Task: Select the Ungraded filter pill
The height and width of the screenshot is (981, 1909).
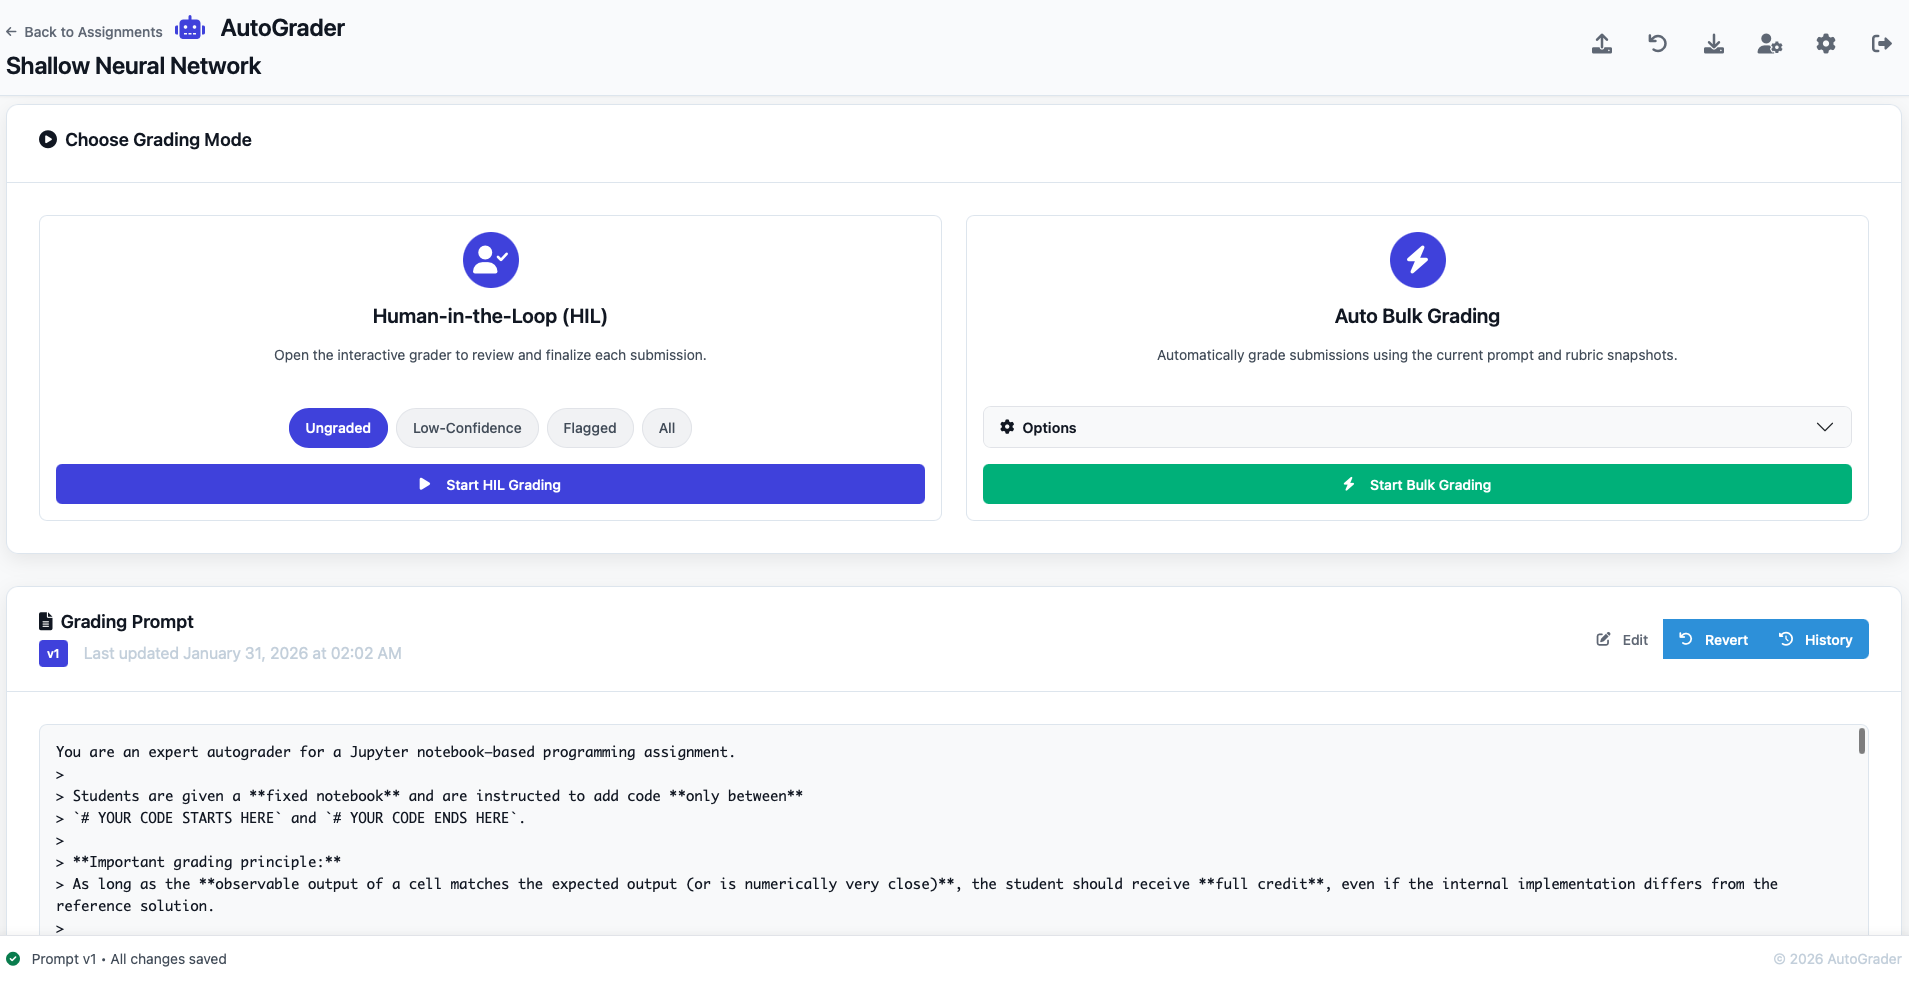Action: click(x=338, y=428)
